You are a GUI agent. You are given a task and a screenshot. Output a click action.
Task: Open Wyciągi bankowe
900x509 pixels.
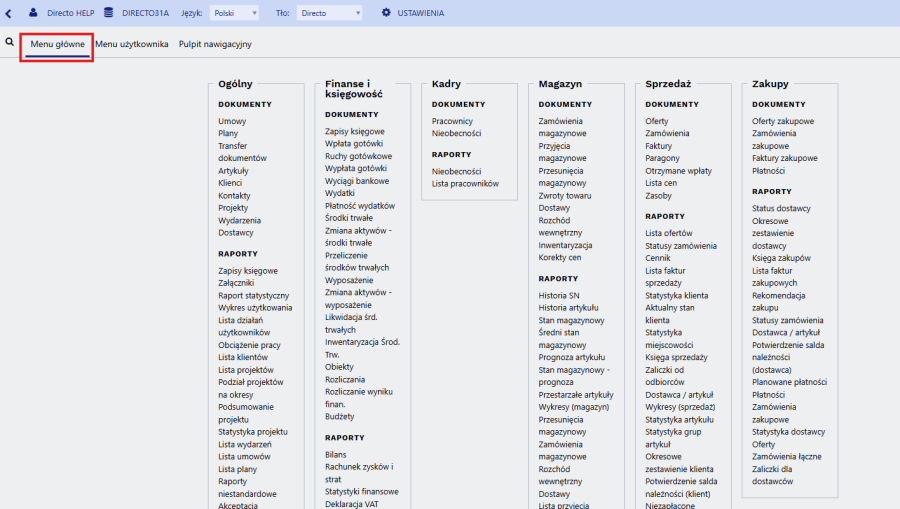(x=357, y=181)
